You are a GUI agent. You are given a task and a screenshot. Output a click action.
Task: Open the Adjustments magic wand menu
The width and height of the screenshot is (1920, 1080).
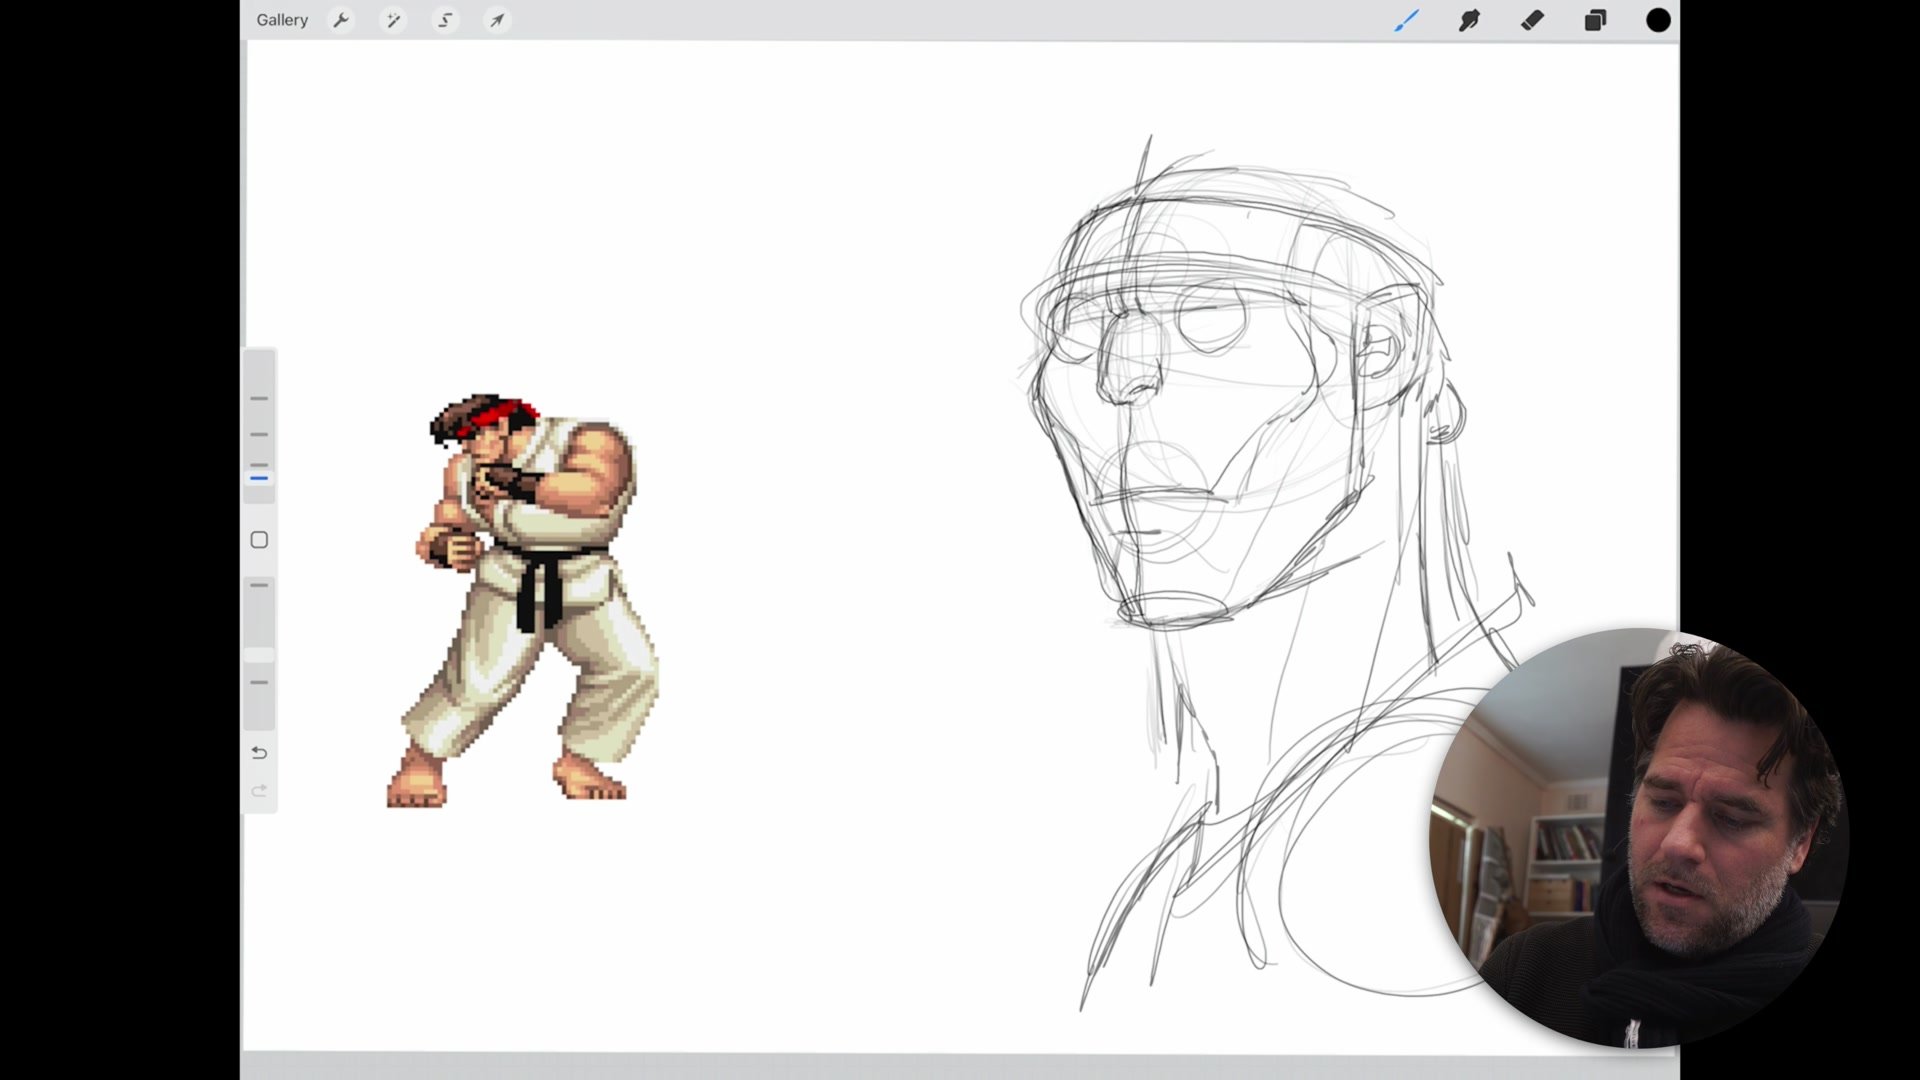[393, 20]
